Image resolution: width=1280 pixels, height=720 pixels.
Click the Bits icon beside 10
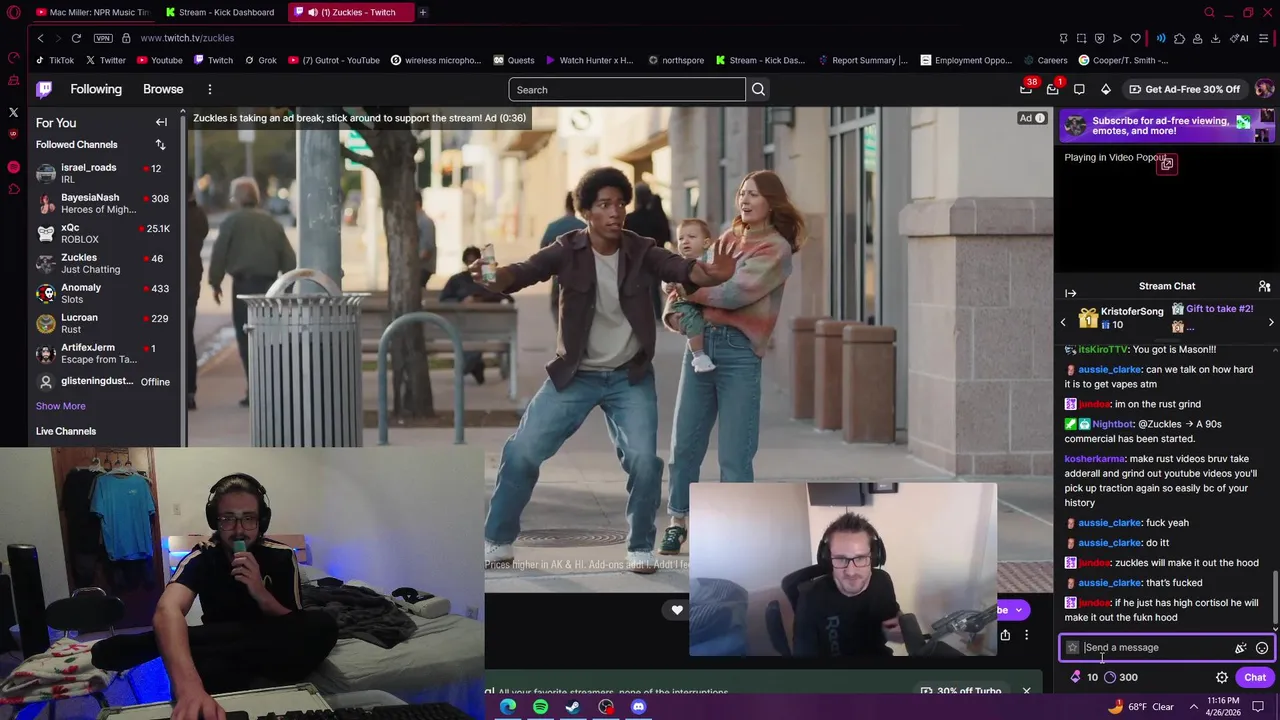click(x=1076, y=677)
